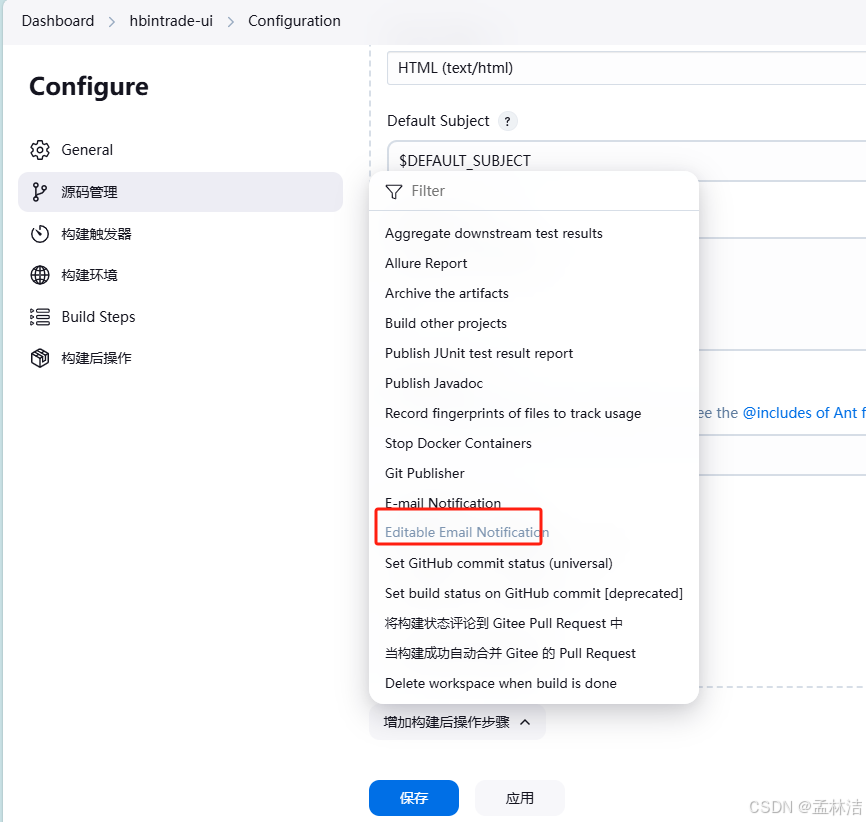Select Aggregate downstream test results
Screen dimensions: 866x822
click(x=493, y=234)
